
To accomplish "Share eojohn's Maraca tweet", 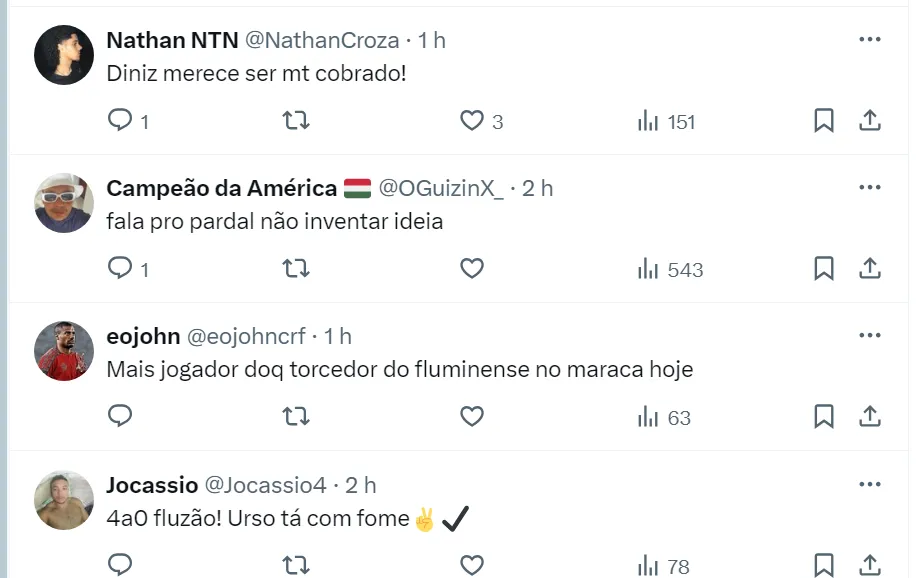I will pos(870,416).
